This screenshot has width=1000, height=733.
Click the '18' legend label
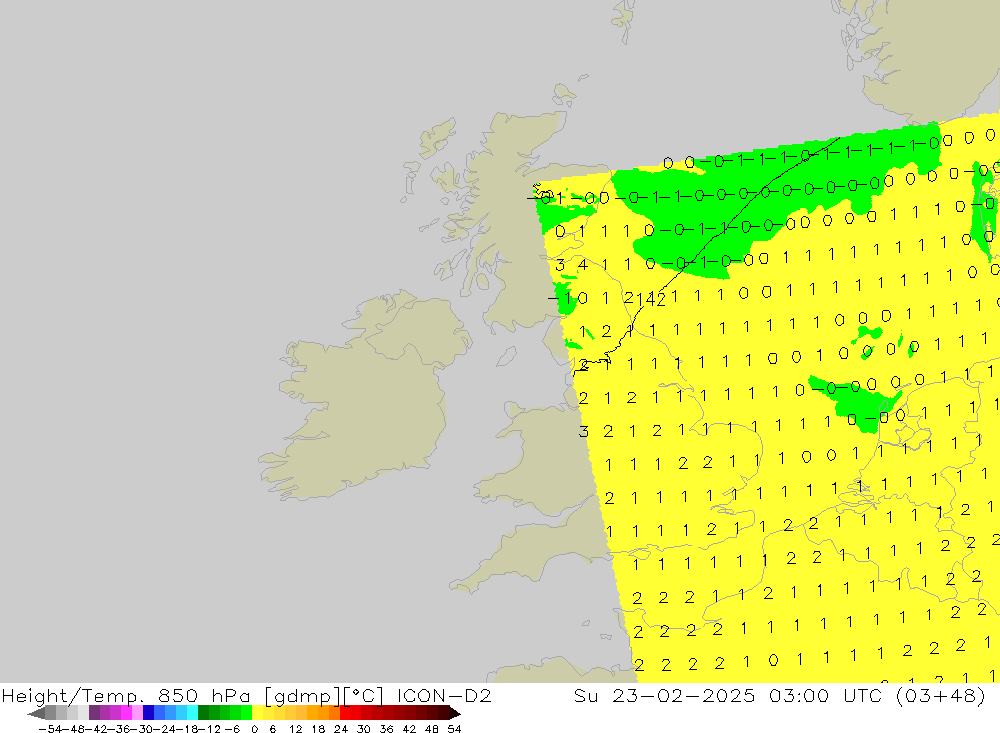[x=318, y=729]
